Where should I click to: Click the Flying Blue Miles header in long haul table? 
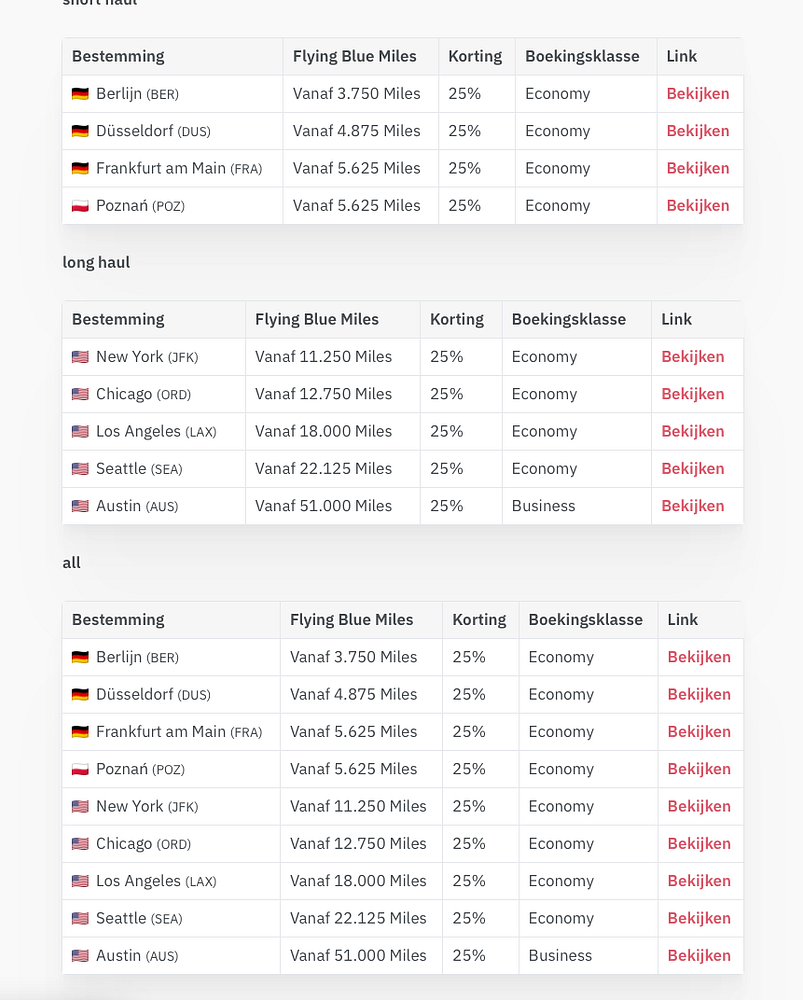317,320
